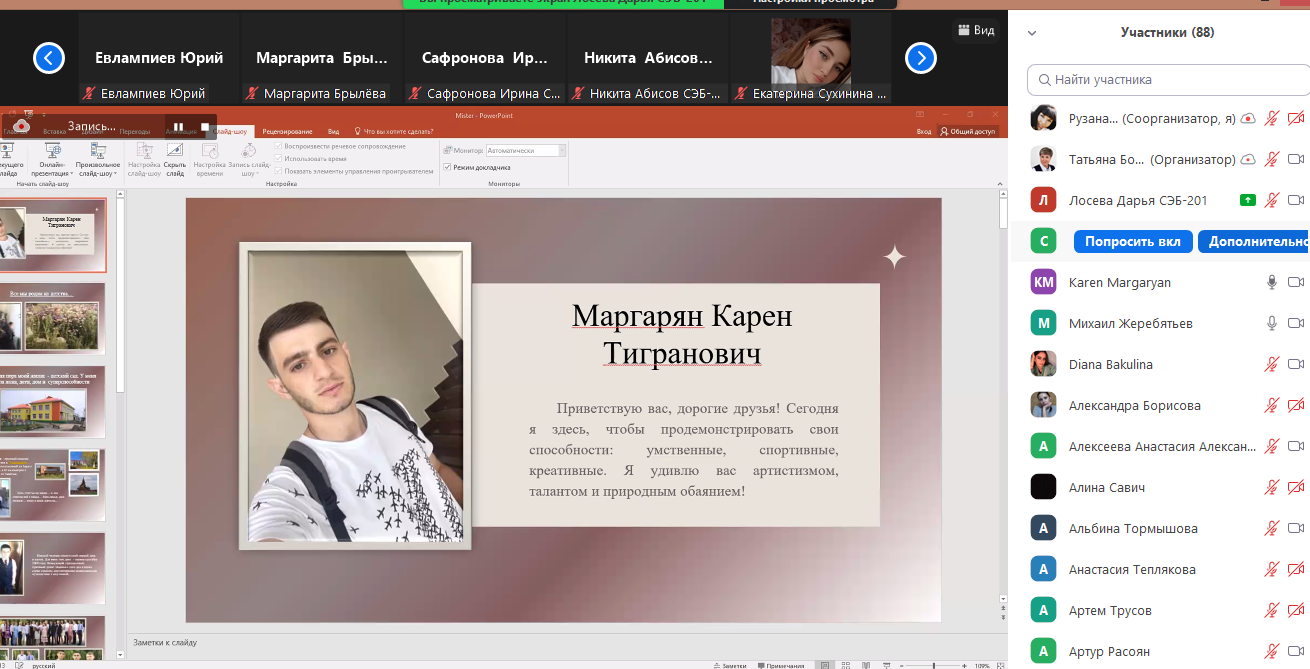Click Общий доступ button in PowerPoint
This screenshot has width=1310, height=669.
coord(969,131)
